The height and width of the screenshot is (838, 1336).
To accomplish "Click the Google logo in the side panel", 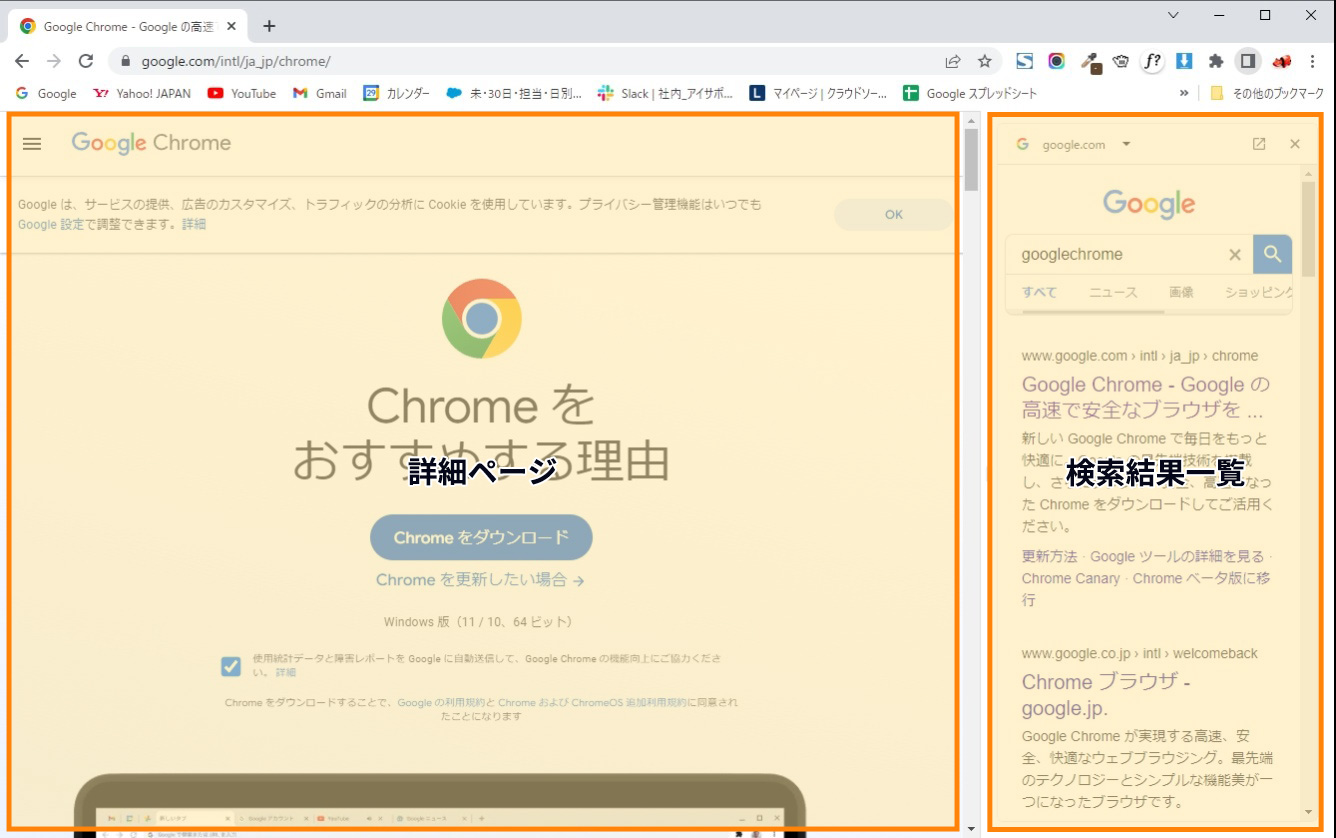I will click(1149, 204).
